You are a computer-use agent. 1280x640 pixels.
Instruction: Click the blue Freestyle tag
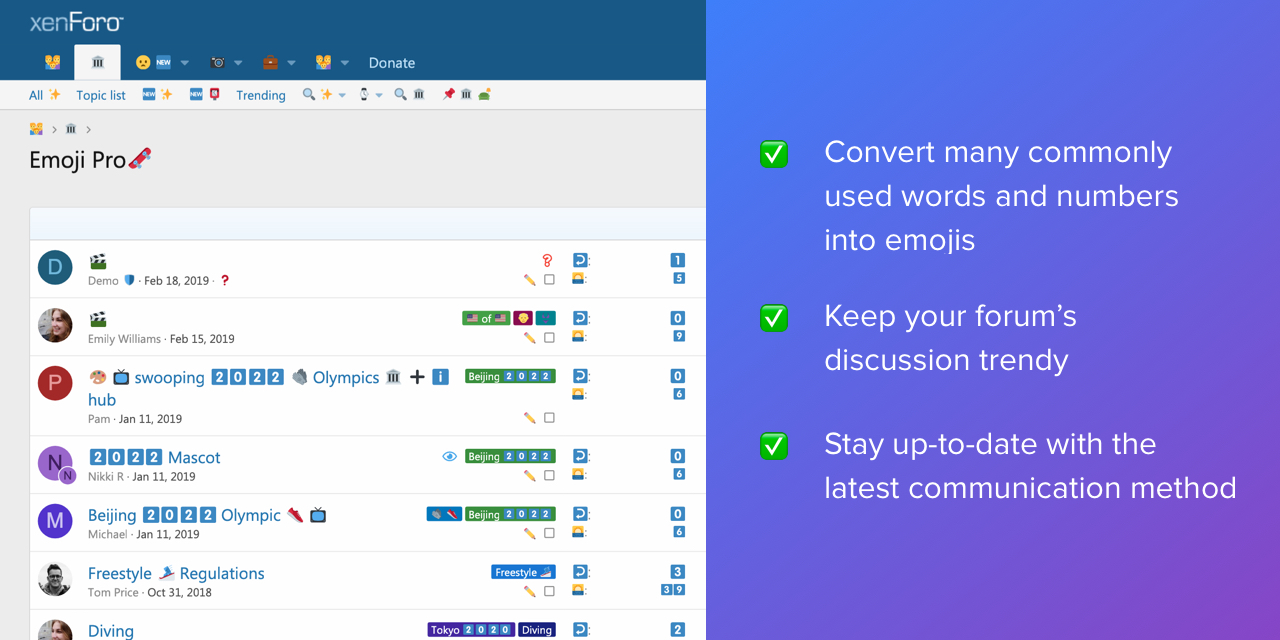[523, 572]
